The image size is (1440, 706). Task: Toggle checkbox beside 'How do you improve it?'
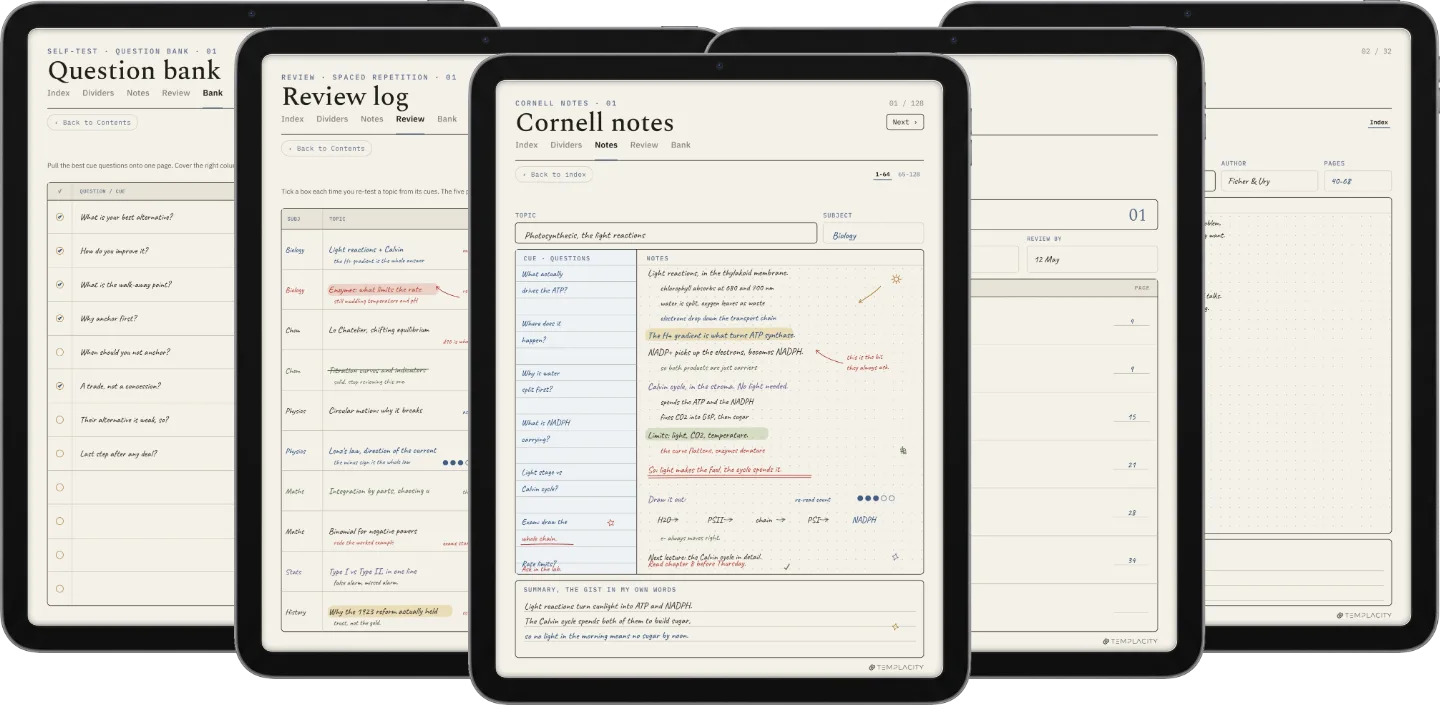click(x=60, y=251)
